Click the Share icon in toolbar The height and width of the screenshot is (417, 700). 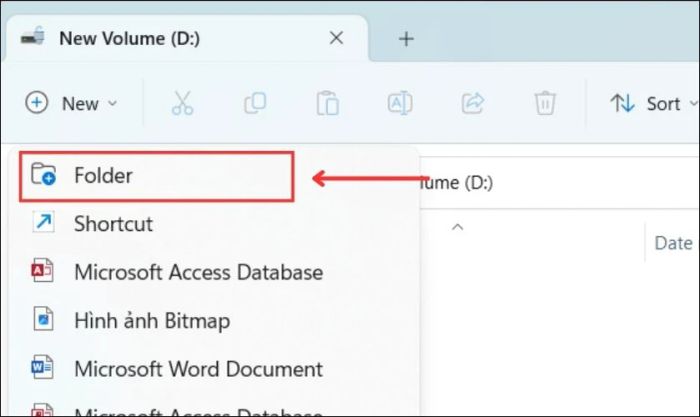tap(473, 104)
